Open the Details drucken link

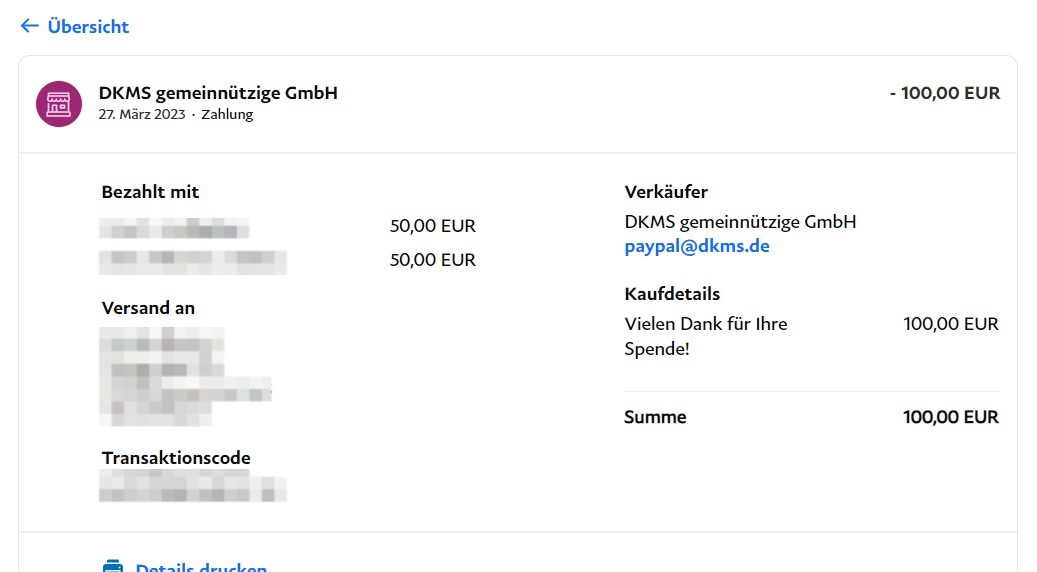click(x=201, y=566)
